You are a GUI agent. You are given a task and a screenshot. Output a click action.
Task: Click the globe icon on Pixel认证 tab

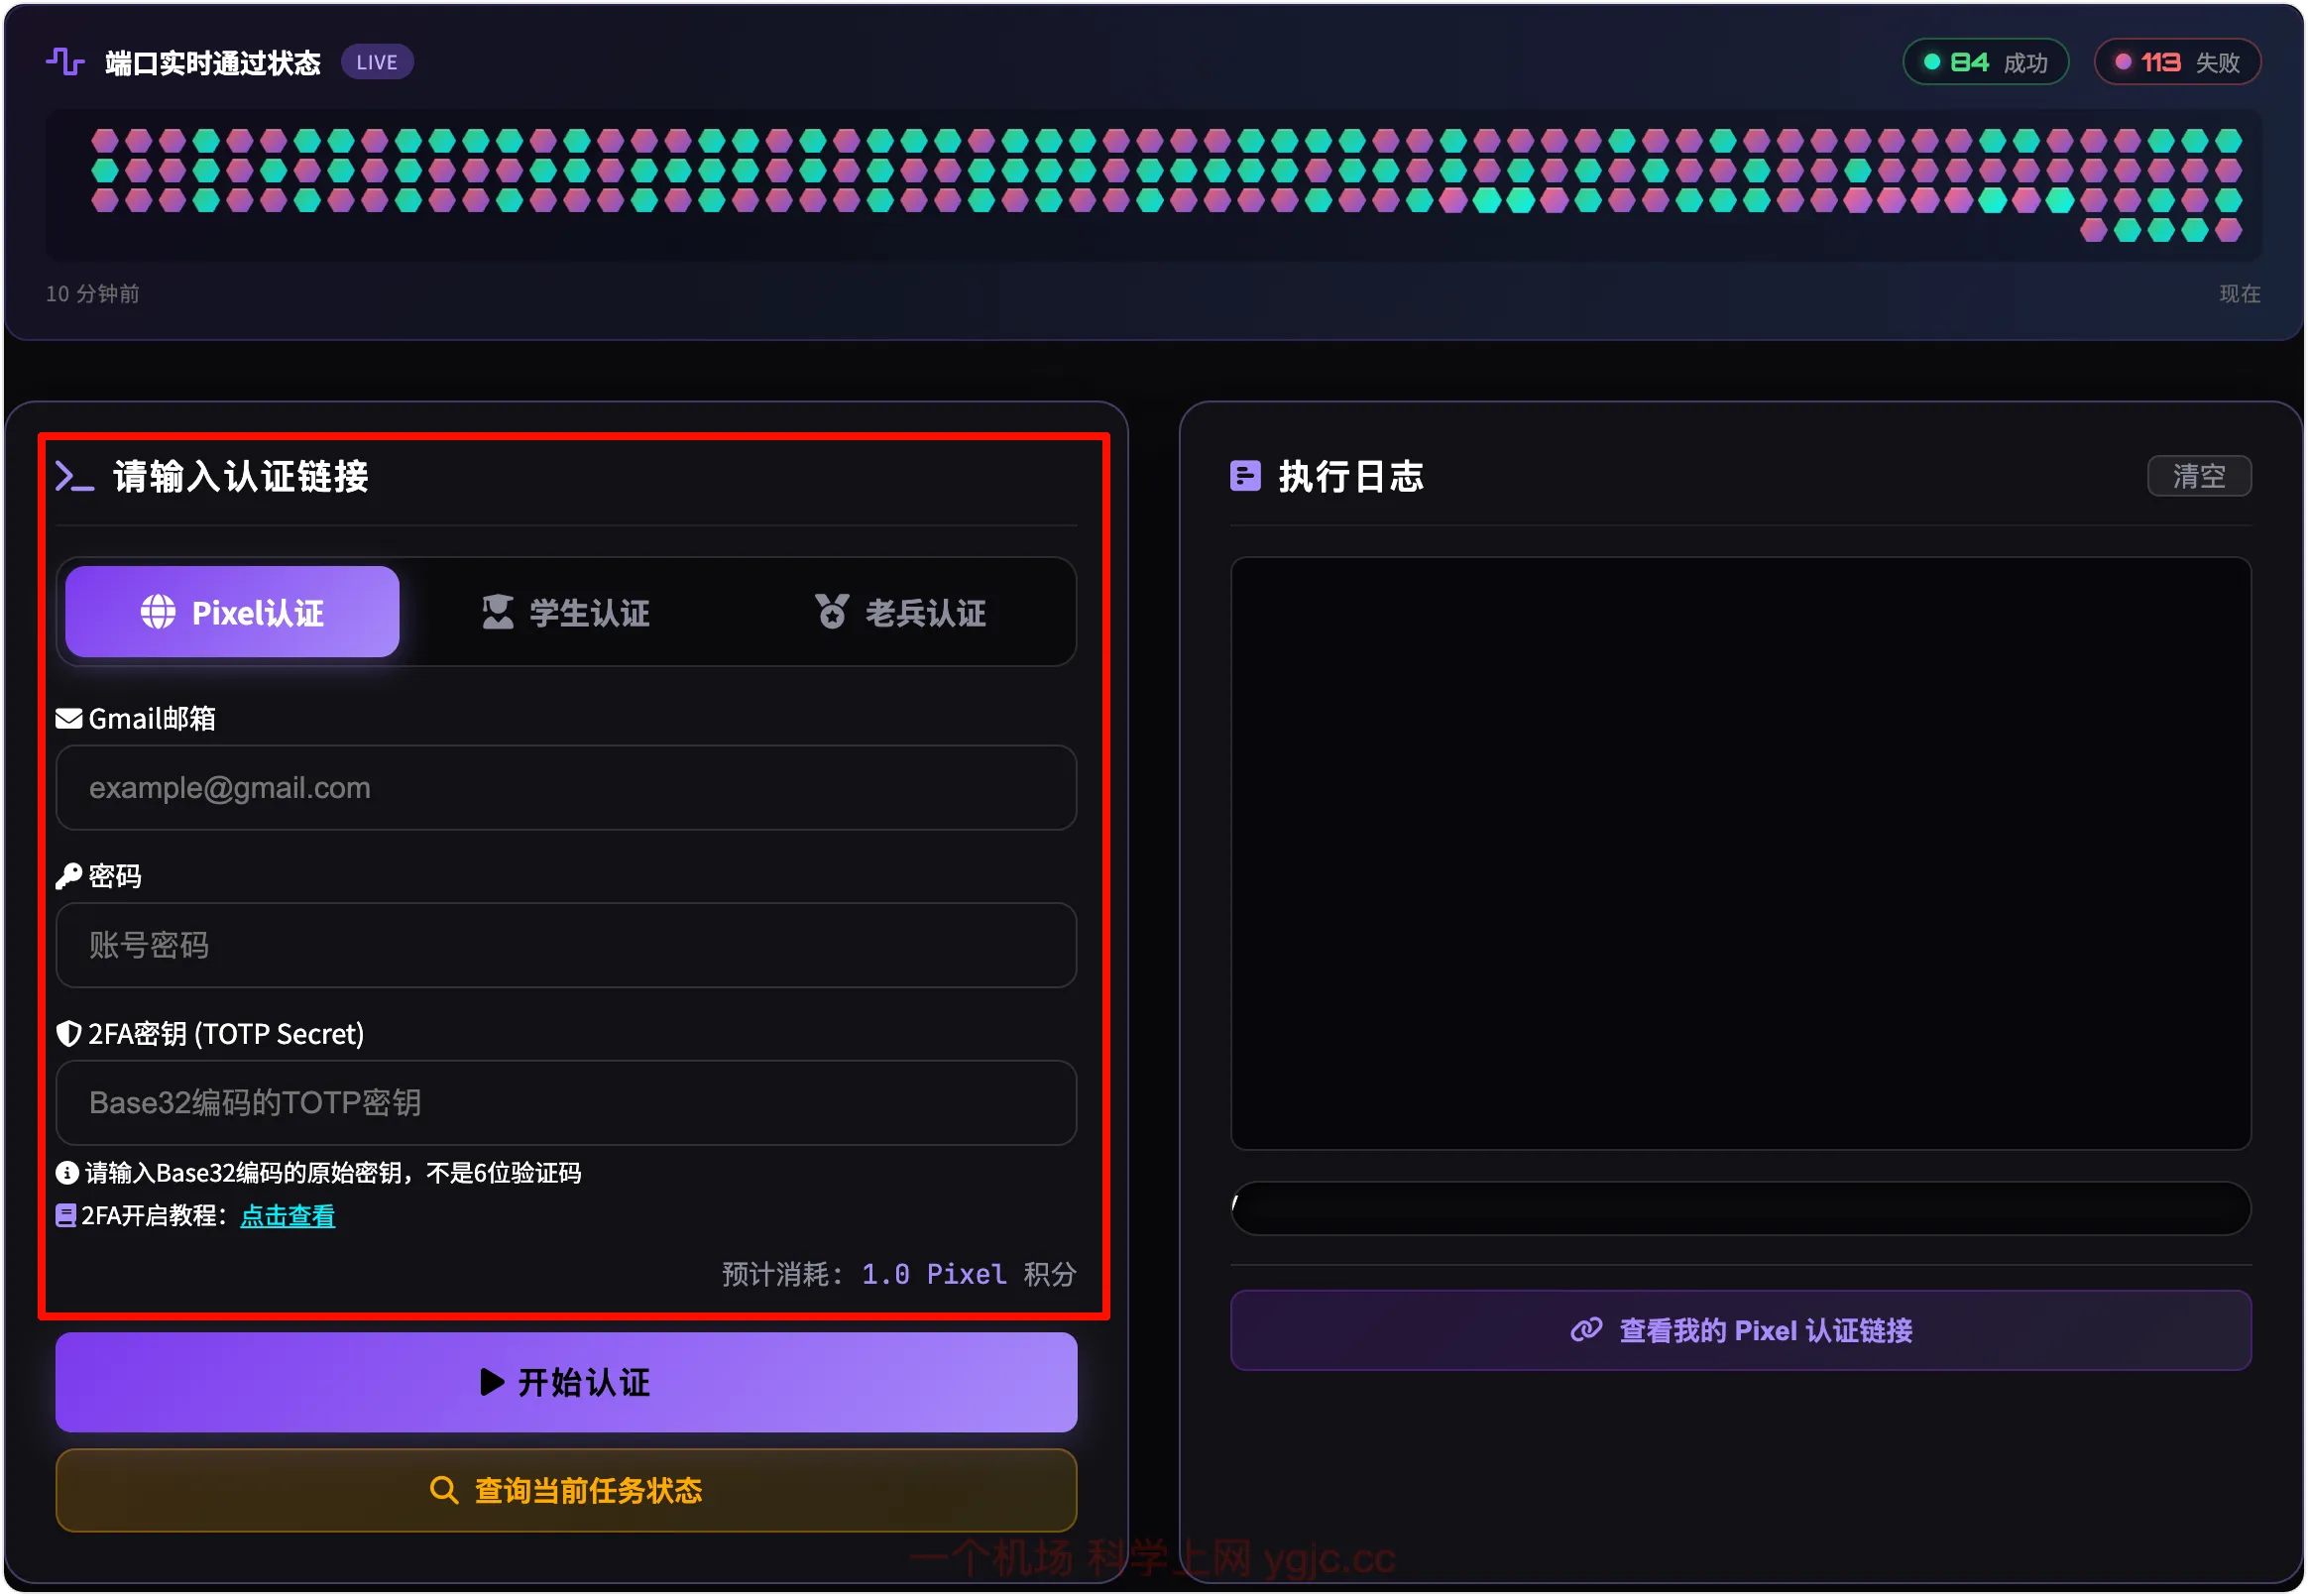[158, 611]
